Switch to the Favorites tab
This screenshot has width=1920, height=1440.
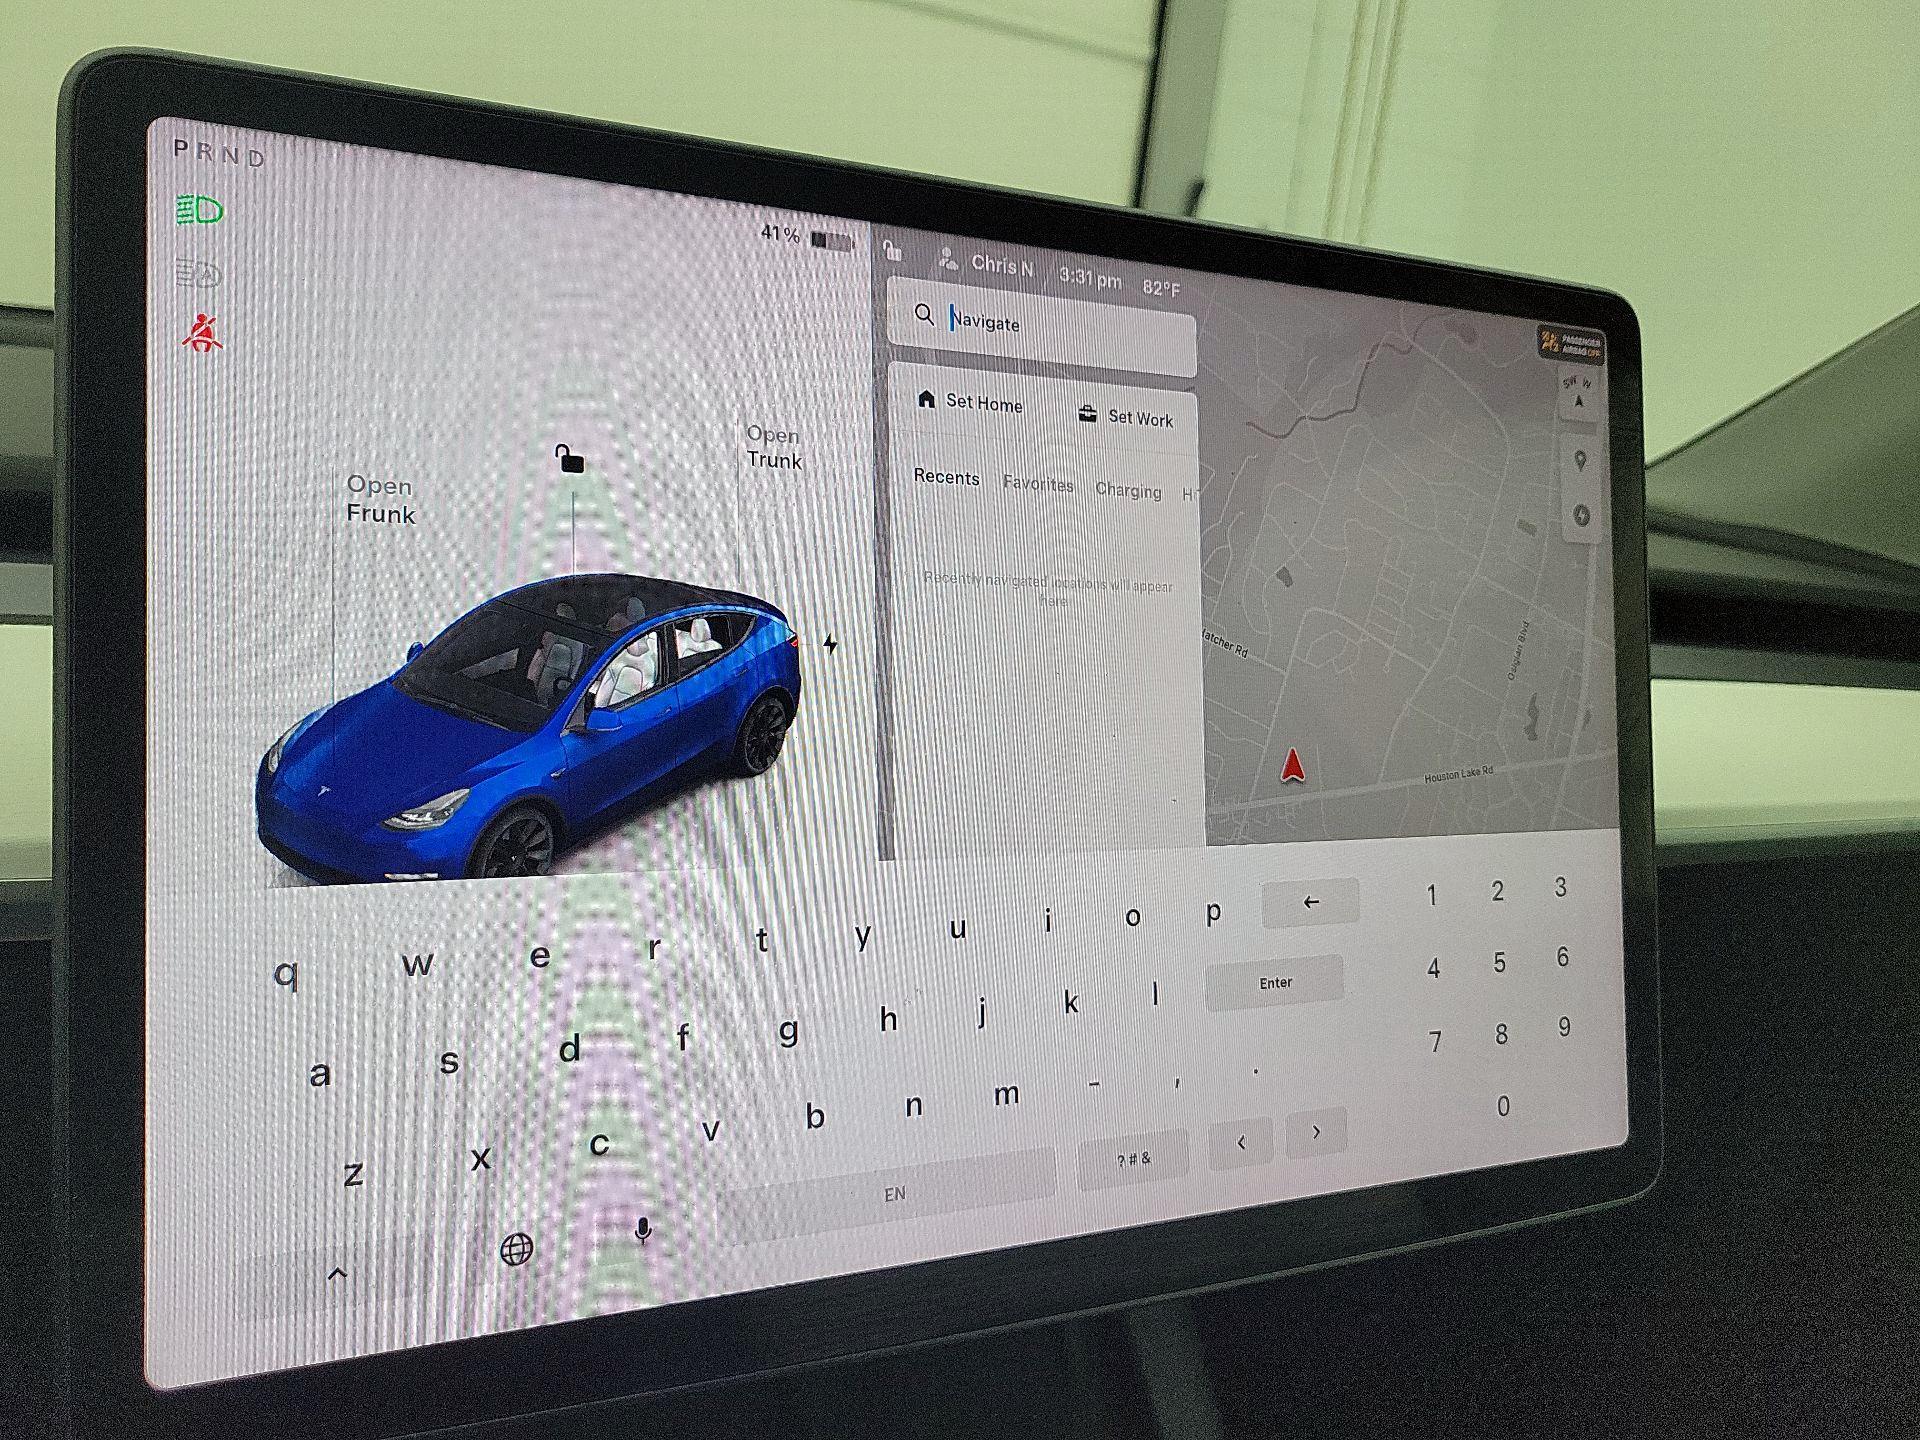coord(1038,484)
